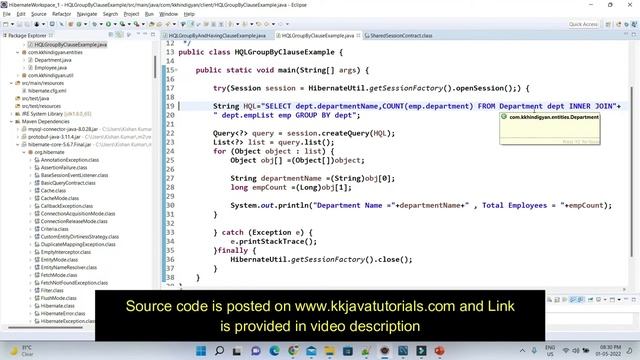The height and width of the screenshot is (360, 640).
Task: Select hibernate.cfg.xml in the tree
Action: coord(47,91)
